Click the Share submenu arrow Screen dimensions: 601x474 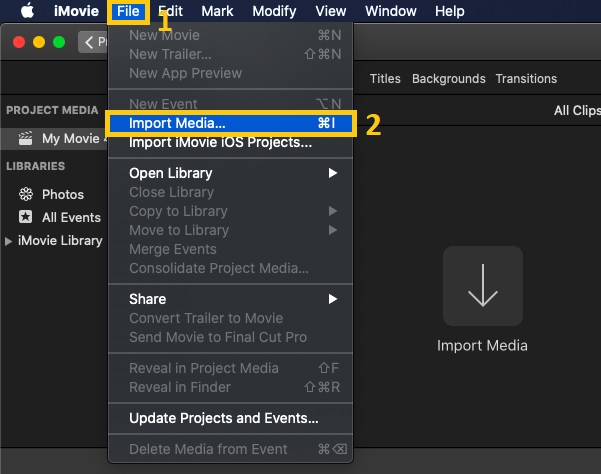[x=333, y=299]
